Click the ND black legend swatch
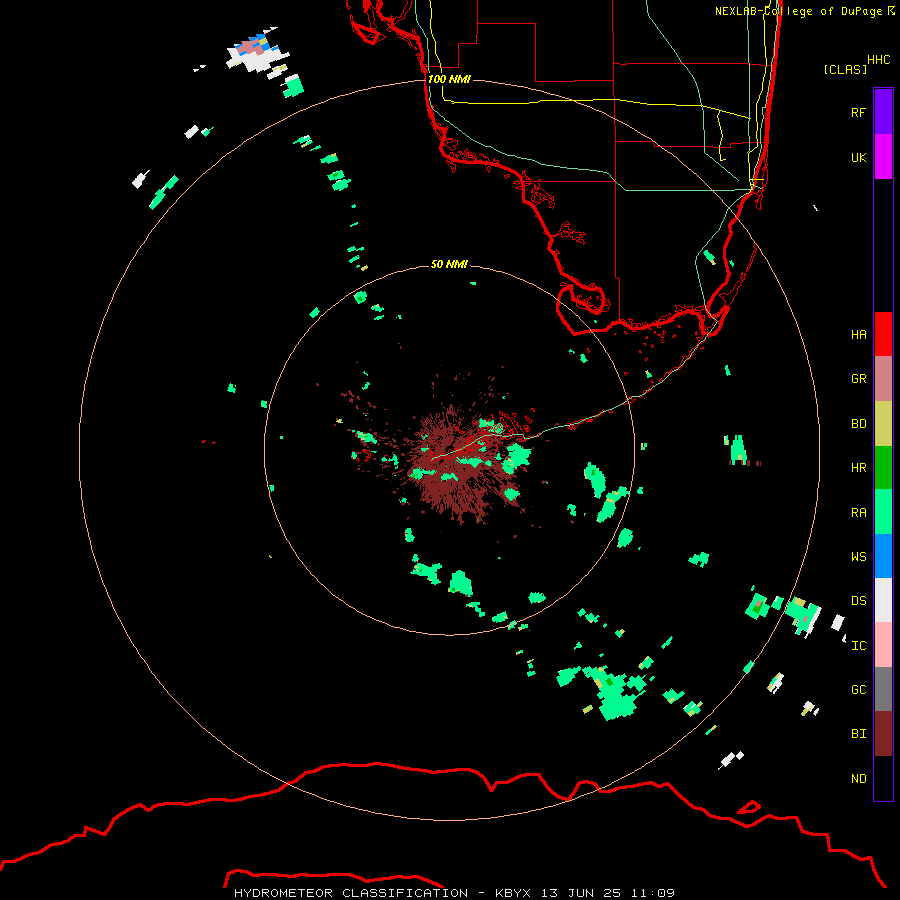 [x=883, y=778]
